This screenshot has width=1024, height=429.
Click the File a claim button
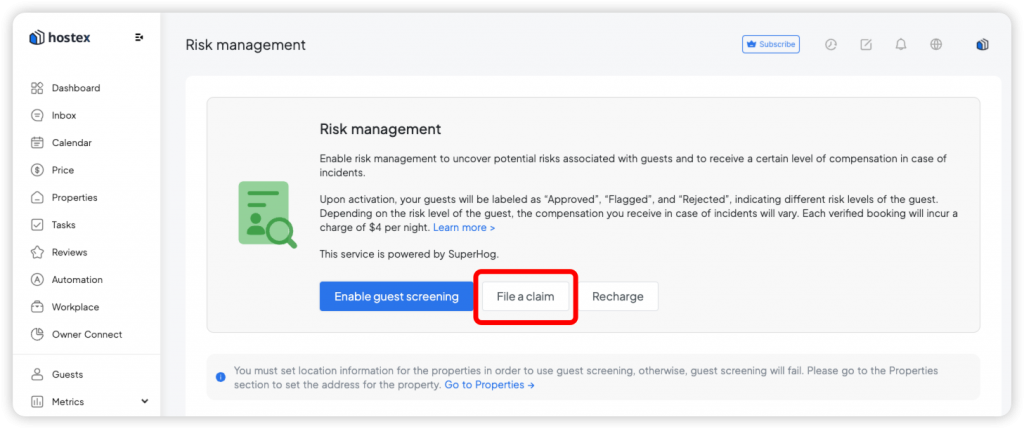525,296
